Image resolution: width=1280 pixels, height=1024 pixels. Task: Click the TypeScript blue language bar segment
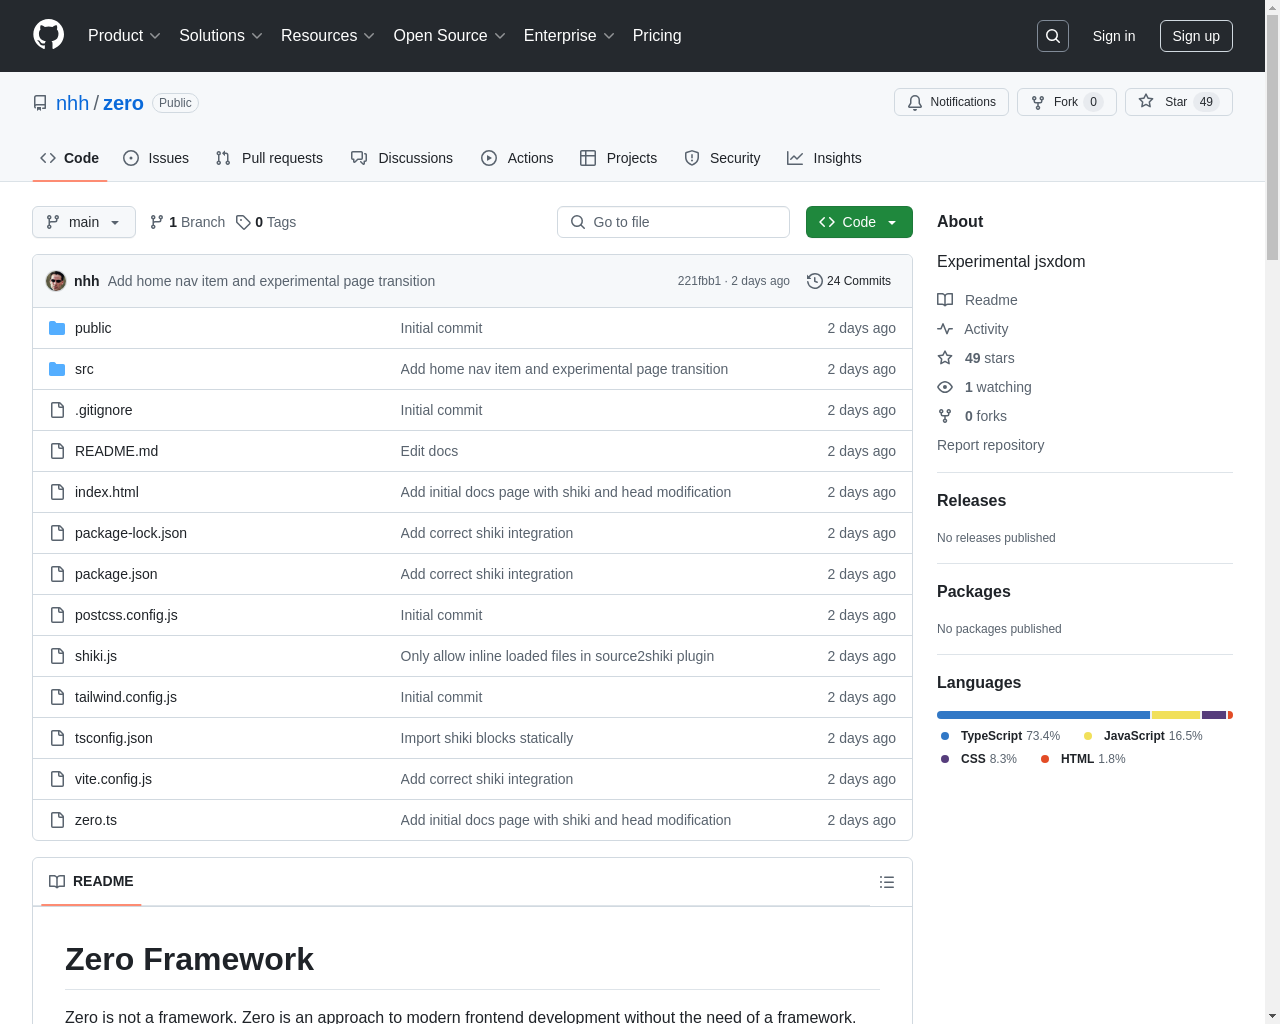click(1043, 715)
